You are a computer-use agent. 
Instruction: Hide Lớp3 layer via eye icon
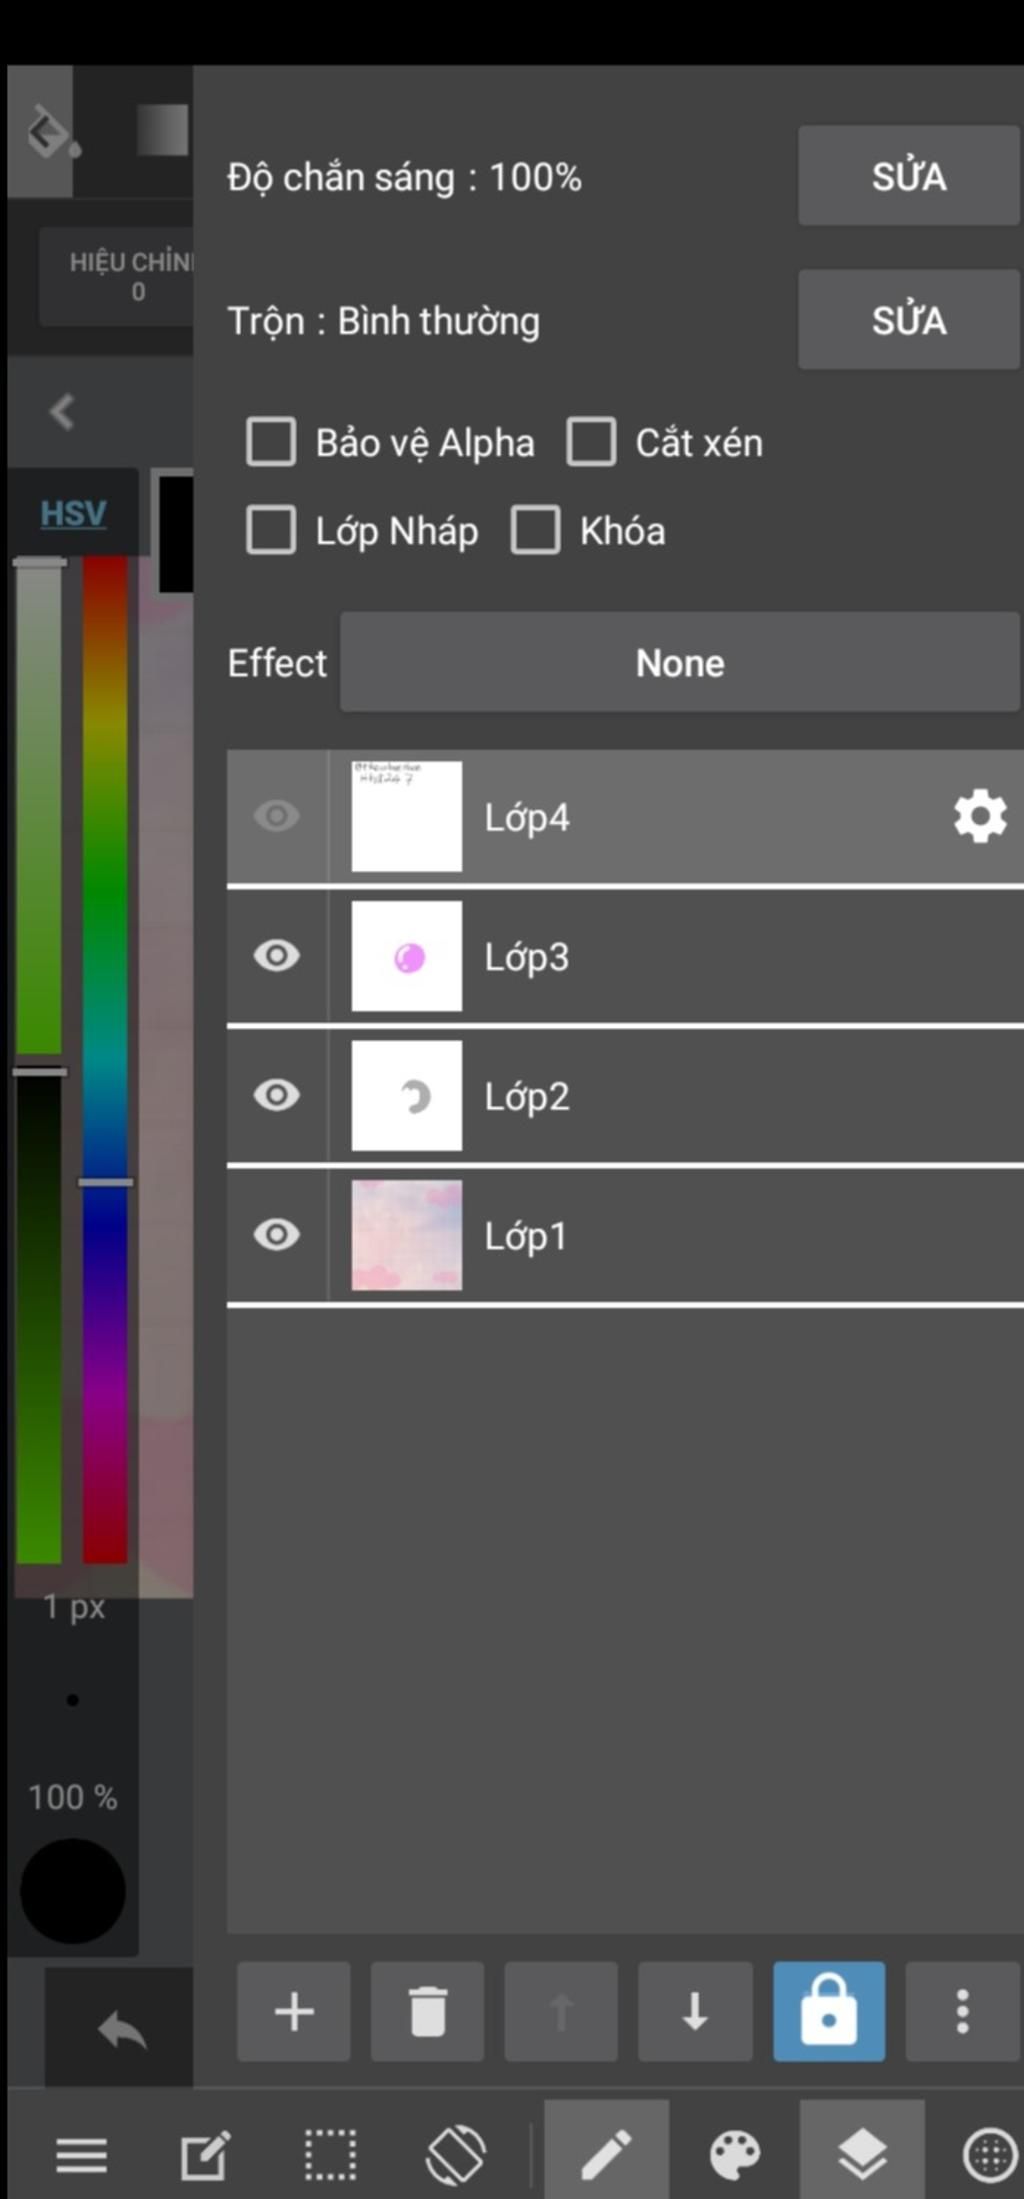coord(277,956)
